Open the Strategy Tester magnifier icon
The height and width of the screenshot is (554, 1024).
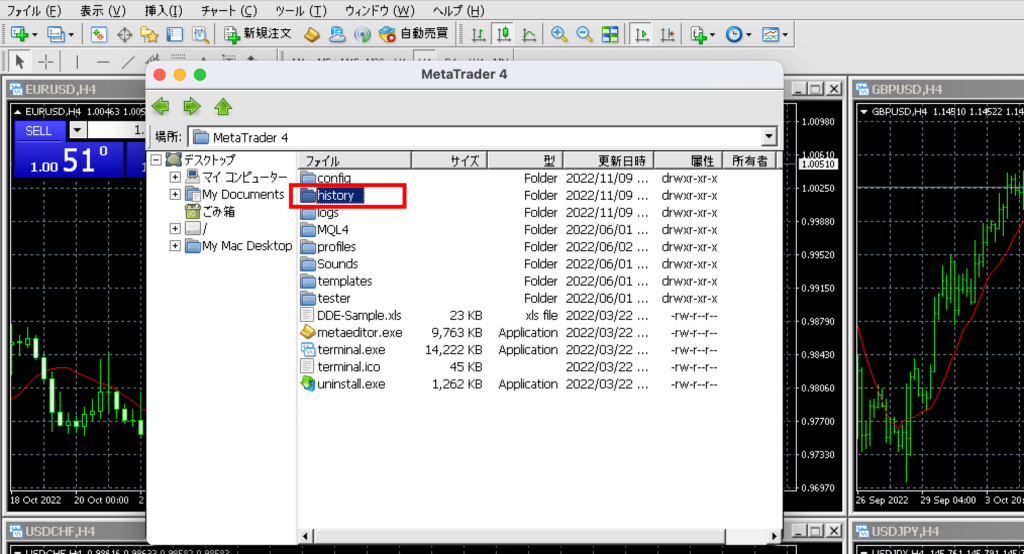[200, 34]
